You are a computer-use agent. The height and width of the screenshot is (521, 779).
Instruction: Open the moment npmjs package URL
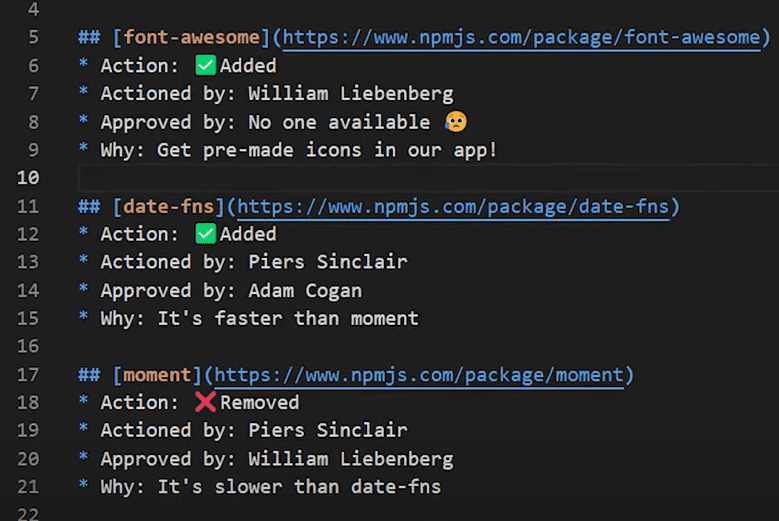coord(419,375)
